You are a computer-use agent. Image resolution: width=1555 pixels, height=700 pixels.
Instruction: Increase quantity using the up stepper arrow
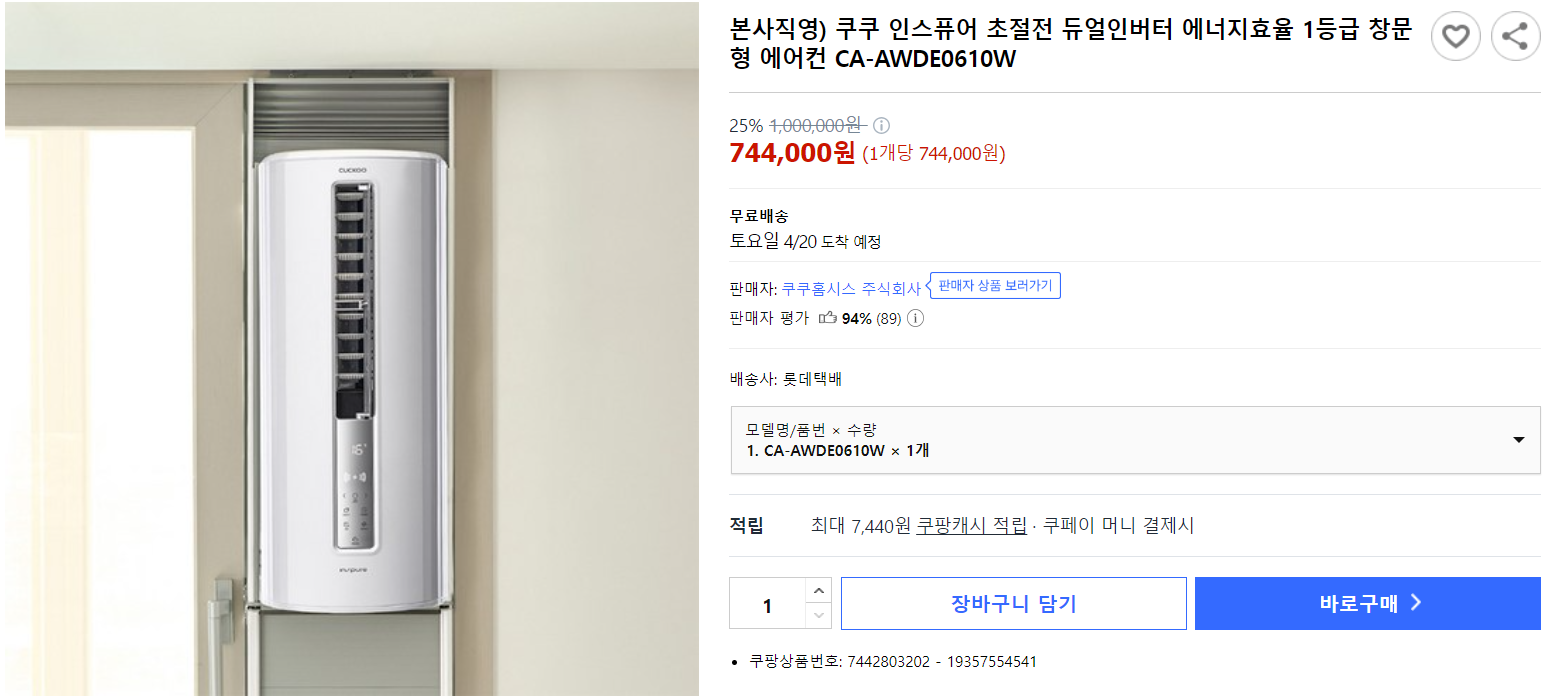point(819,590)
